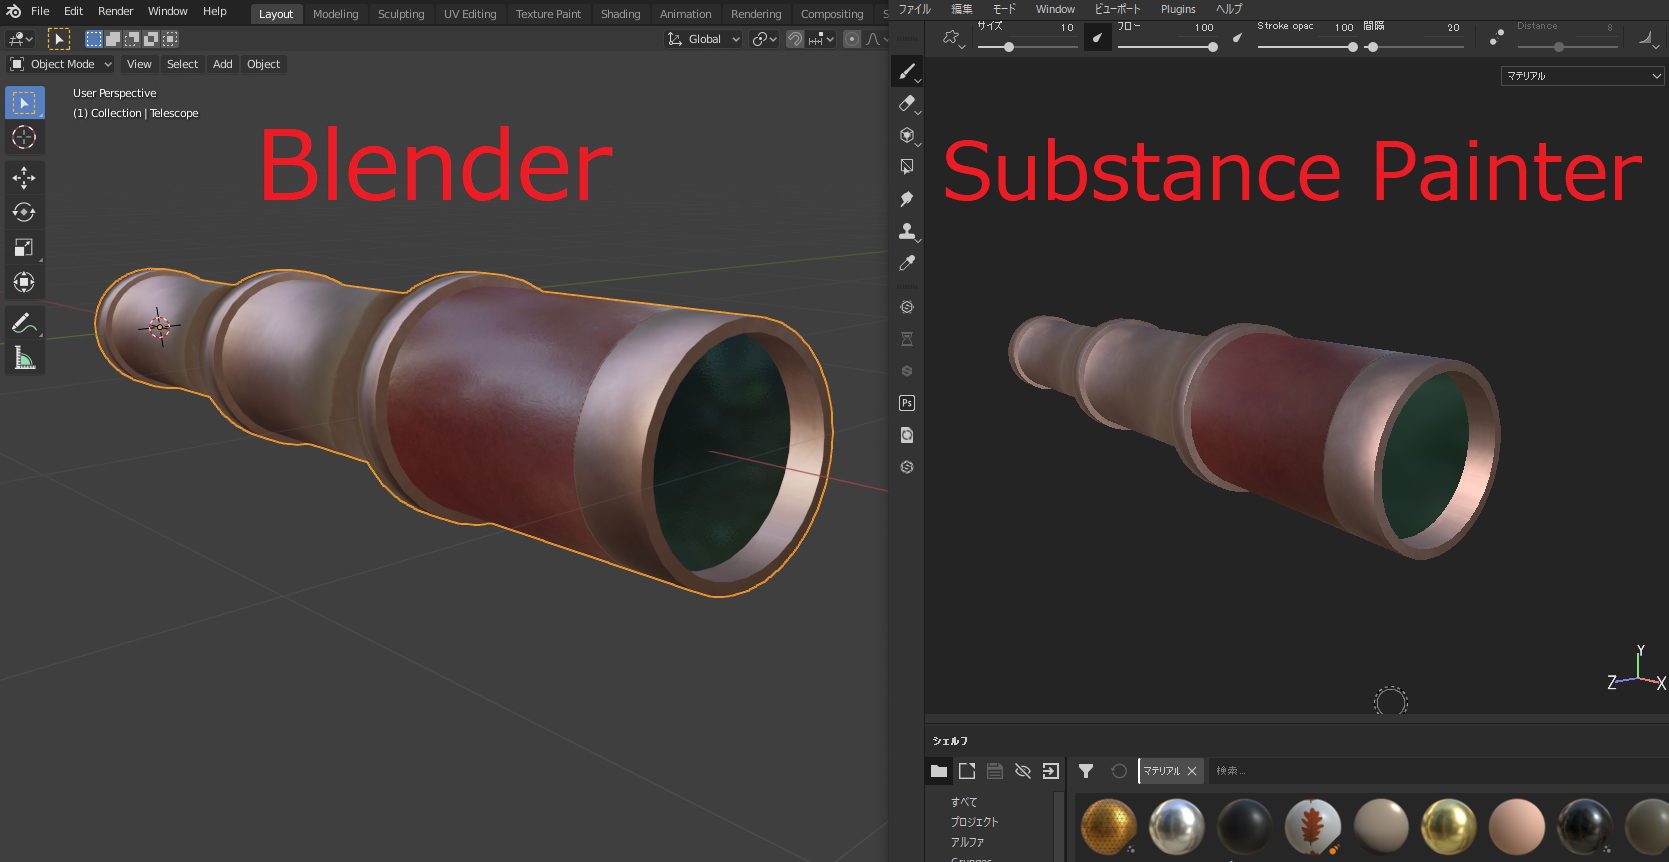Open Blender pivot point dropdown
Viewport: 1669px width, 862px height.
click(764, 39)
